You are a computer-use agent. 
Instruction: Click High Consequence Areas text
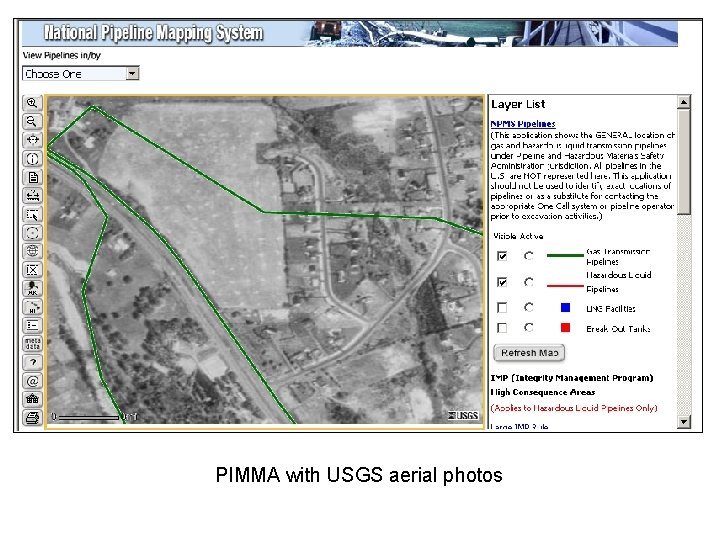[x=542, y=392]
